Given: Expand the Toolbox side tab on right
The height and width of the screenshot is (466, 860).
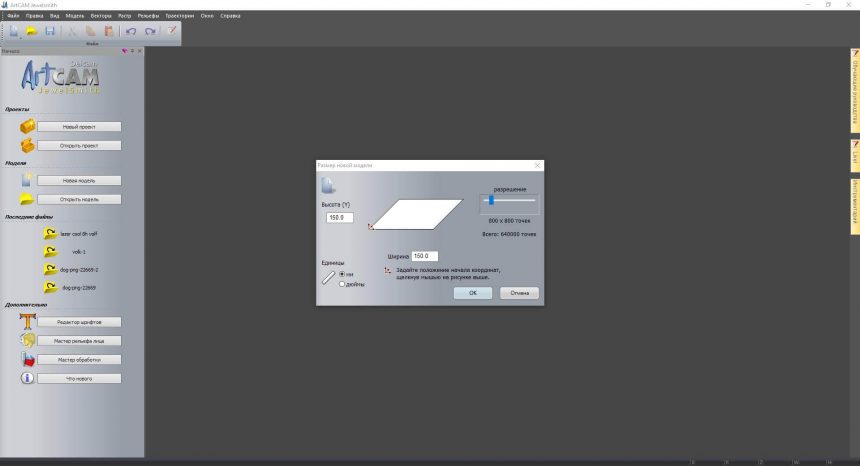Looking at the screenshot, I should coord(855,204).
